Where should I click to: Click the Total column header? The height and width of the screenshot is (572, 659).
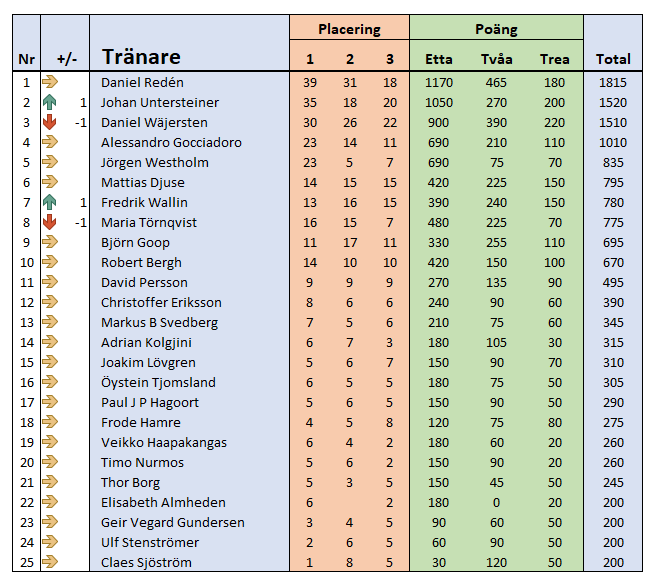pyautogui.click(x=613, y=59)
